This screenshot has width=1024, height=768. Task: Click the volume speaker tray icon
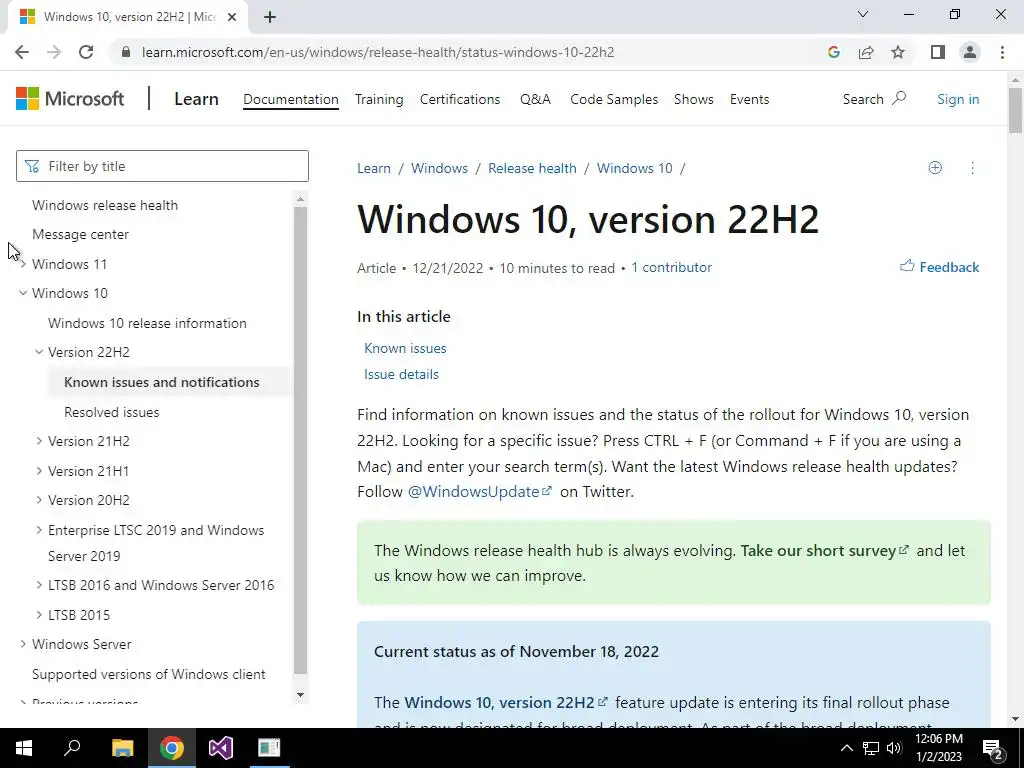pyautogui.click(x=894, y=748)
